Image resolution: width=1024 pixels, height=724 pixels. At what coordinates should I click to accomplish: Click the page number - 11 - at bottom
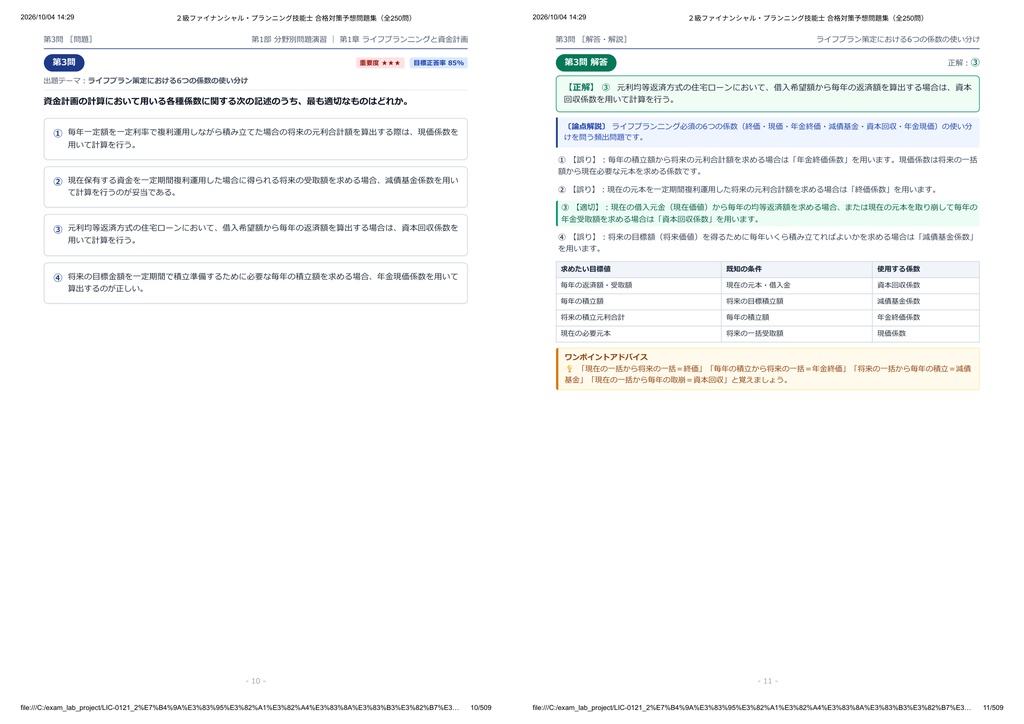click(767, 681)
